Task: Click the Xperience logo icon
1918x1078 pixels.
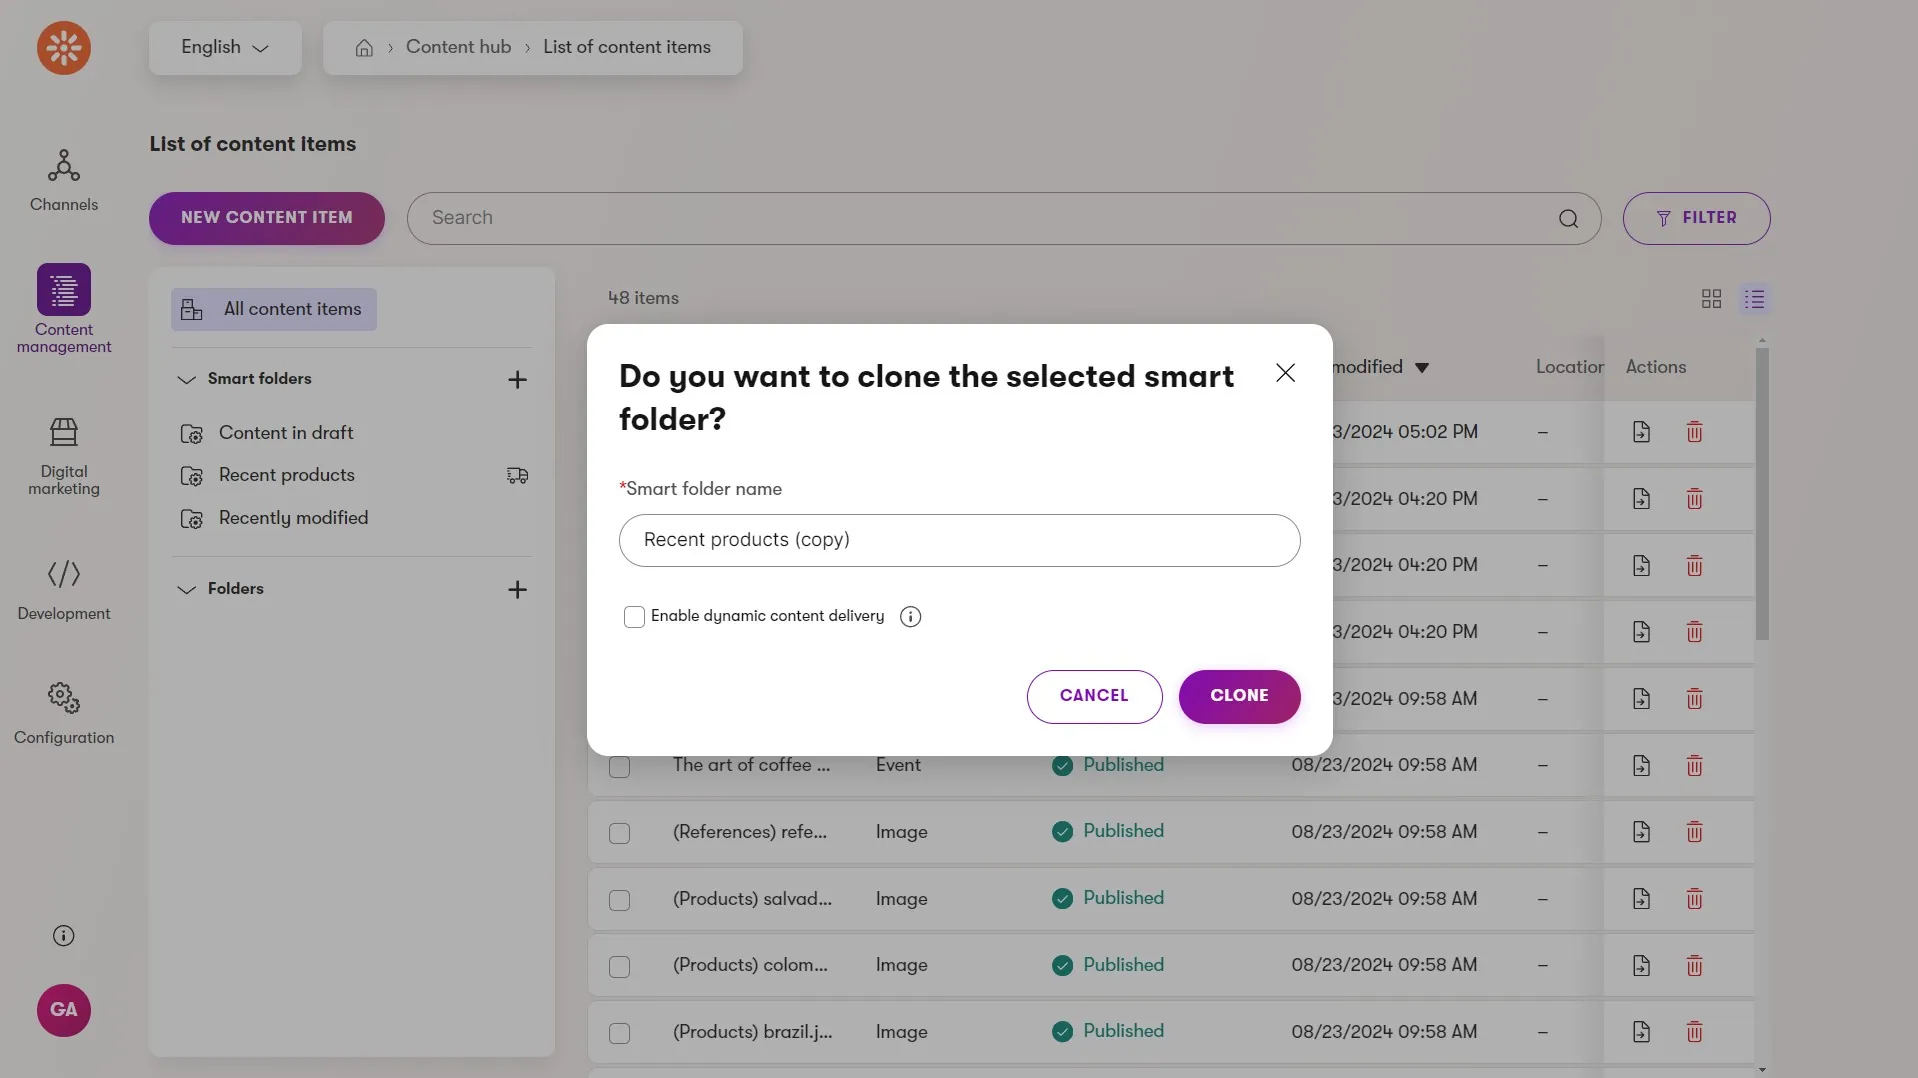Action: [x=64, y=47]
